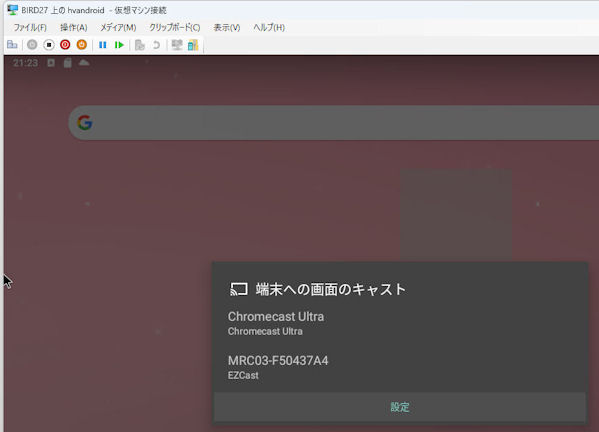Click the Google search bar
The image size is (599, 432).
[333, 123]
